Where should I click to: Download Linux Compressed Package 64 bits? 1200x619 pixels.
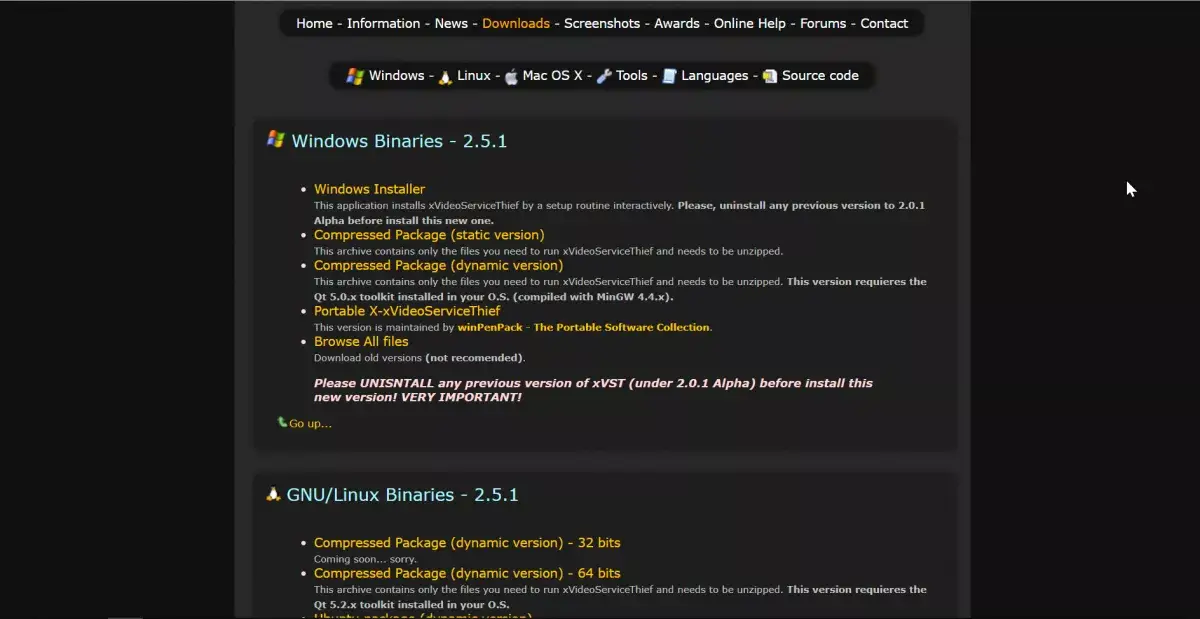pos(467,573)
